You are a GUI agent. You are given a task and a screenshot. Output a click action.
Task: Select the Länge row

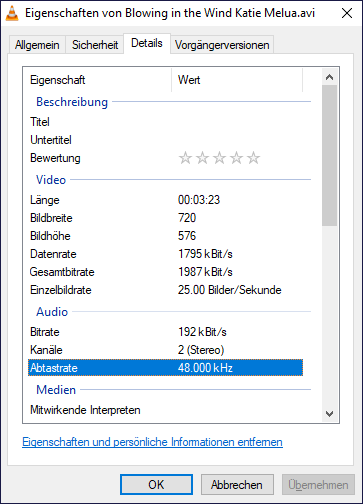tap(165, 200)
